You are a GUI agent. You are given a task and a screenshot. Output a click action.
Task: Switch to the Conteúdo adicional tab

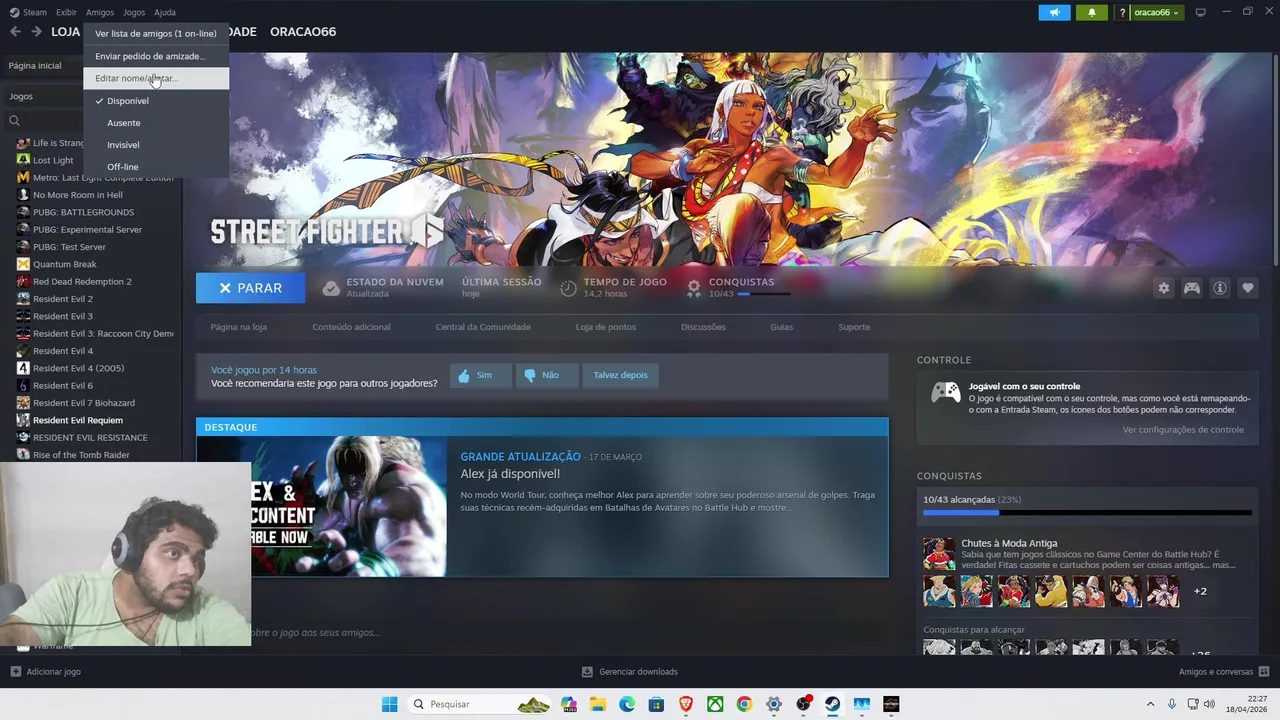coord(351,327)
